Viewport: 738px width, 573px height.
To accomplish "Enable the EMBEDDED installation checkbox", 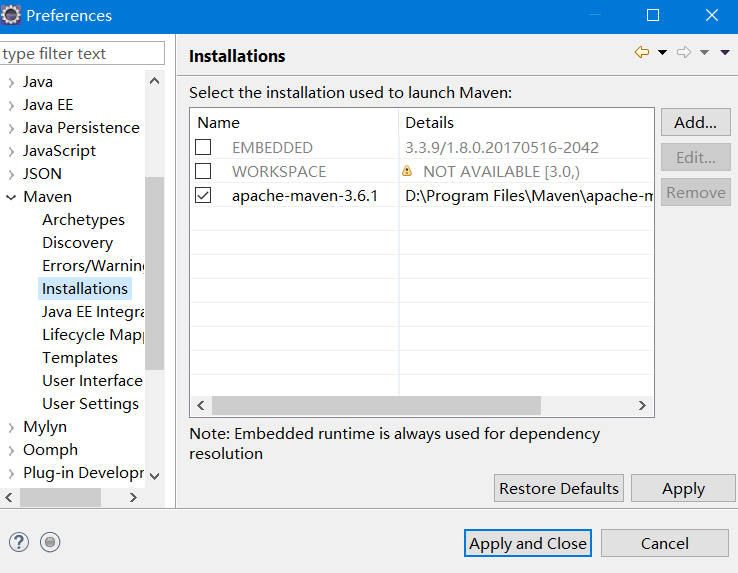I will tap(203, 147).
